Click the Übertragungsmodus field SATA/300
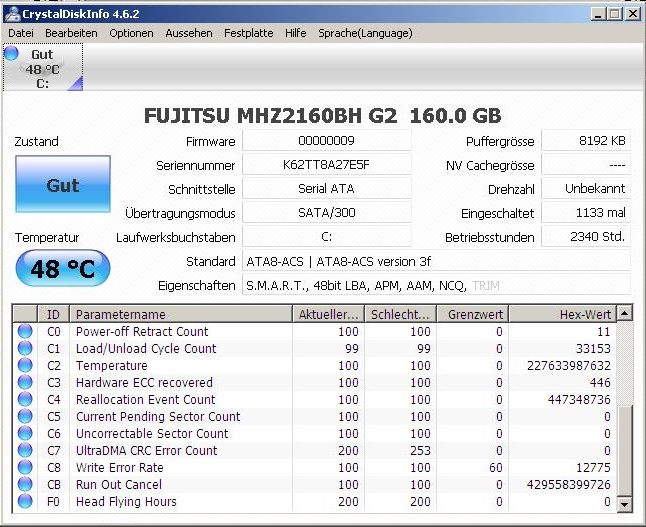The image size is (646, 527). (x=326, y=213)
